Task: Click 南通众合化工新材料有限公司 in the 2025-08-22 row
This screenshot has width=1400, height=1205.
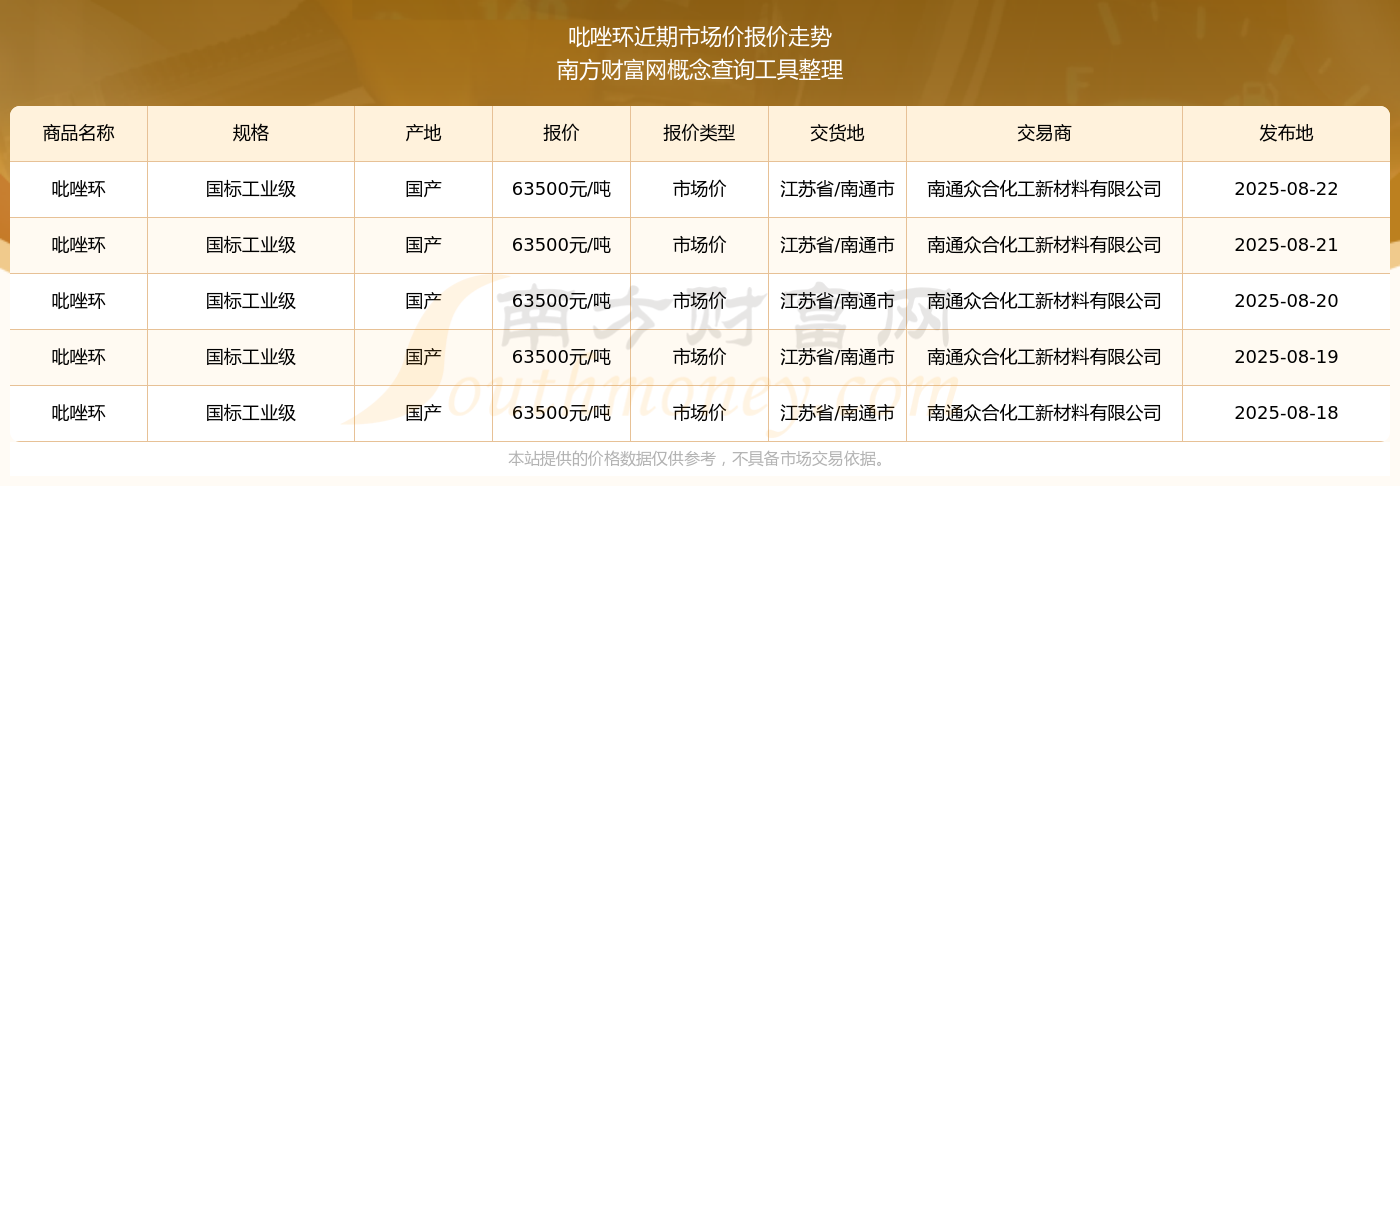Action: [1044, 189]
